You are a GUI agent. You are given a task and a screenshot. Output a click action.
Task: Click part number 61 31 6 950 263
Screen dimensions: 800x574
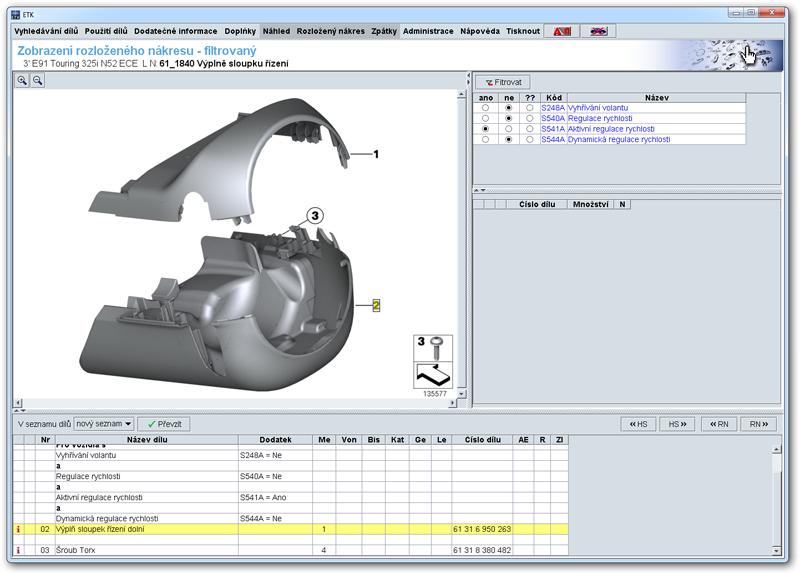pos(482,529)
